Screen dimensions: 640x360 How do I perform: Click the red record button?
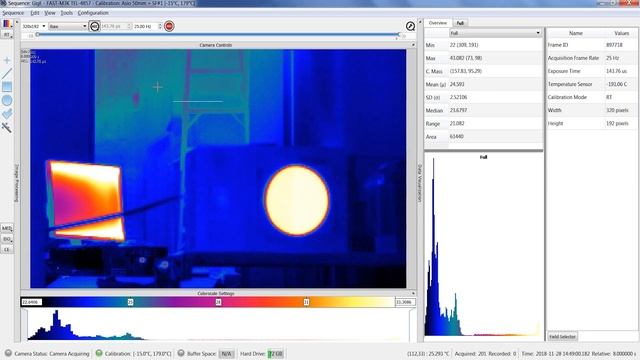tap(169, 26)
